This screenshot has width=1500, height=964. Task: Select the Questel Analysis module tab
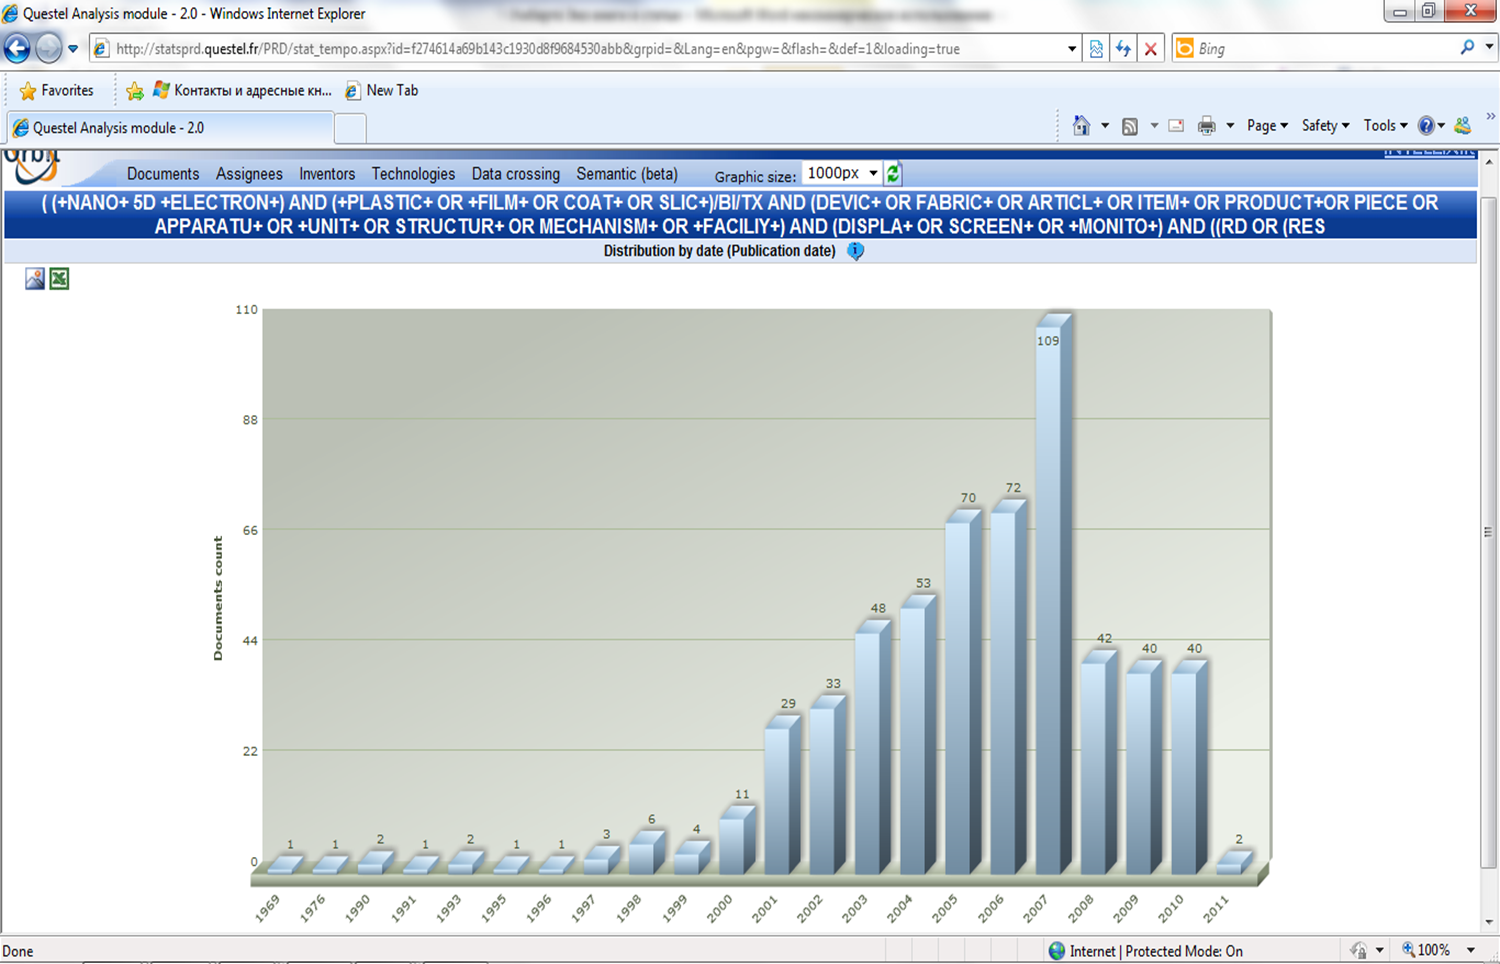169,128
